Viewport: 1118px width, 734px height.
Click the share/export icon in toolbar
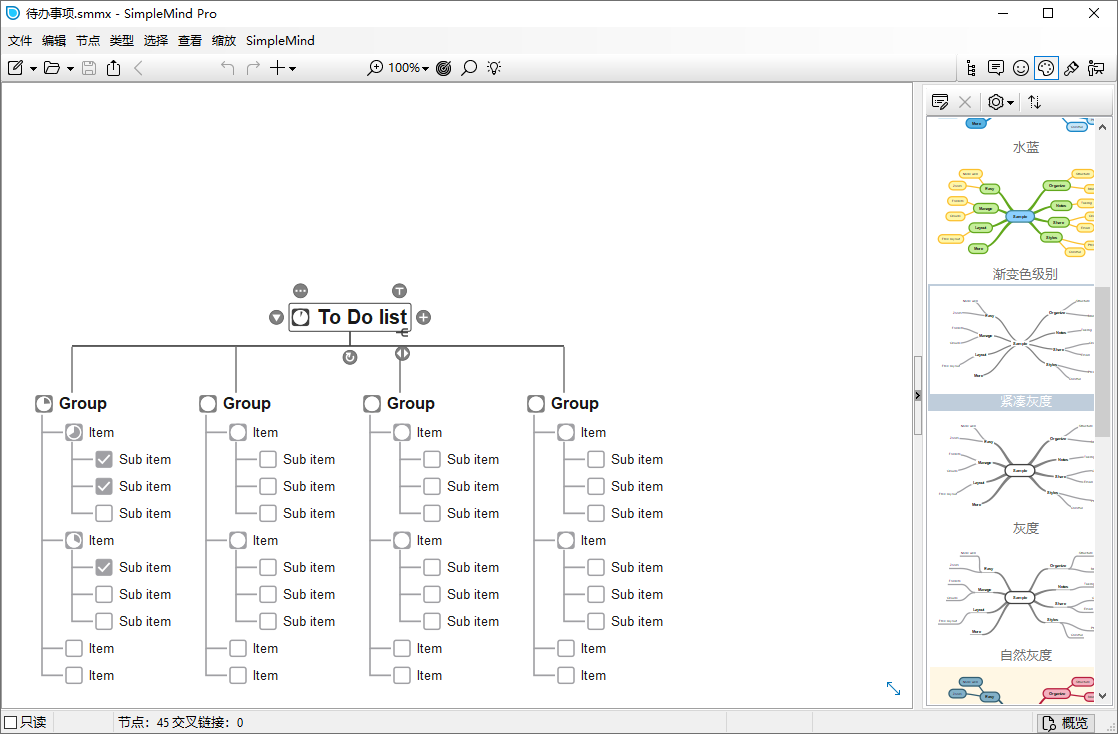pos(113,68)
